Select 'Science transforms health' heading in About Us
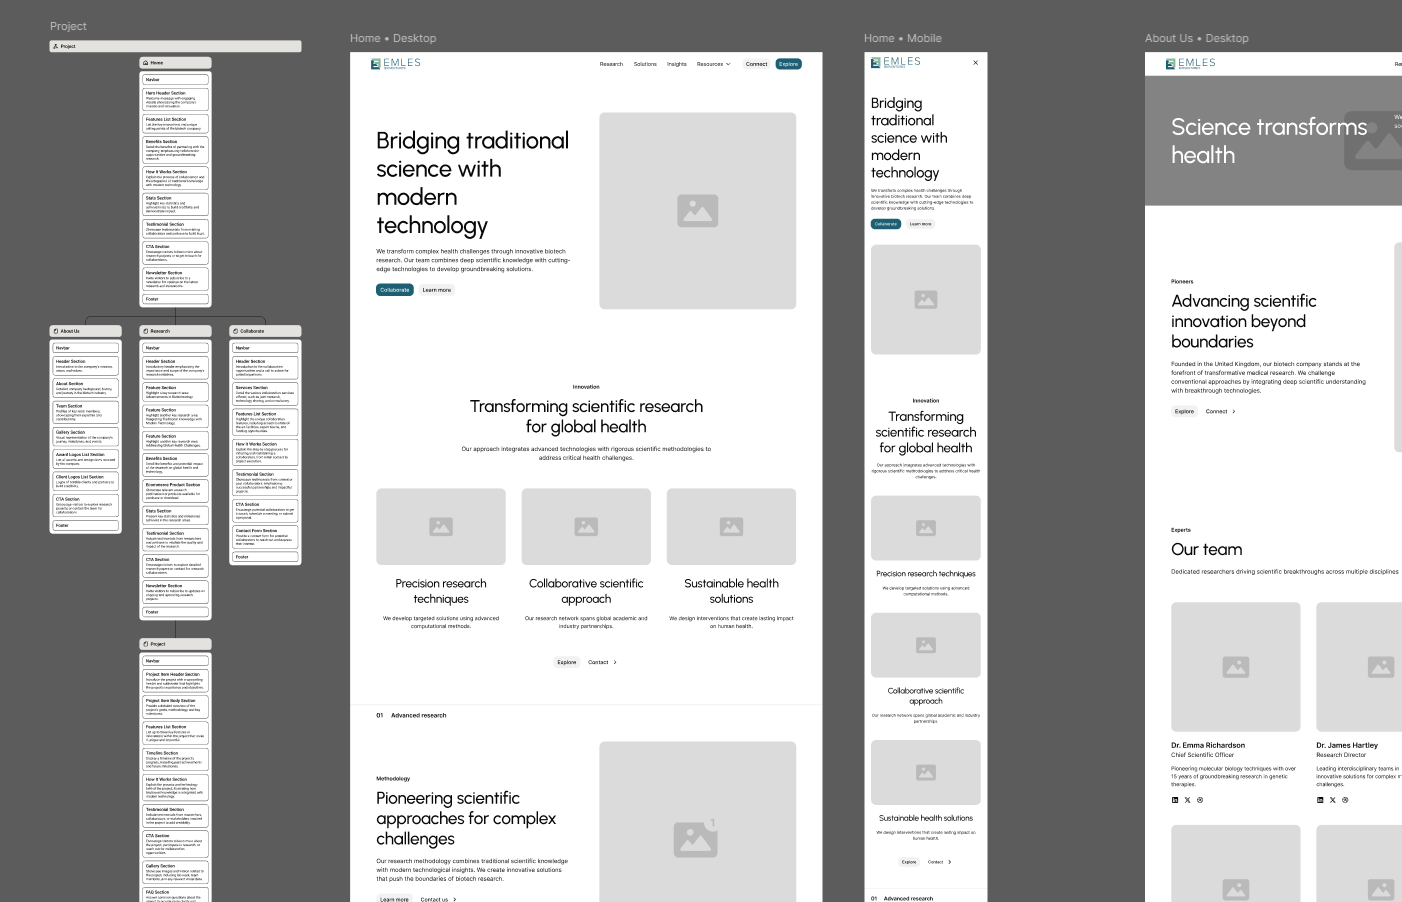1402x902 pixels. click(x=1269, y=141)
